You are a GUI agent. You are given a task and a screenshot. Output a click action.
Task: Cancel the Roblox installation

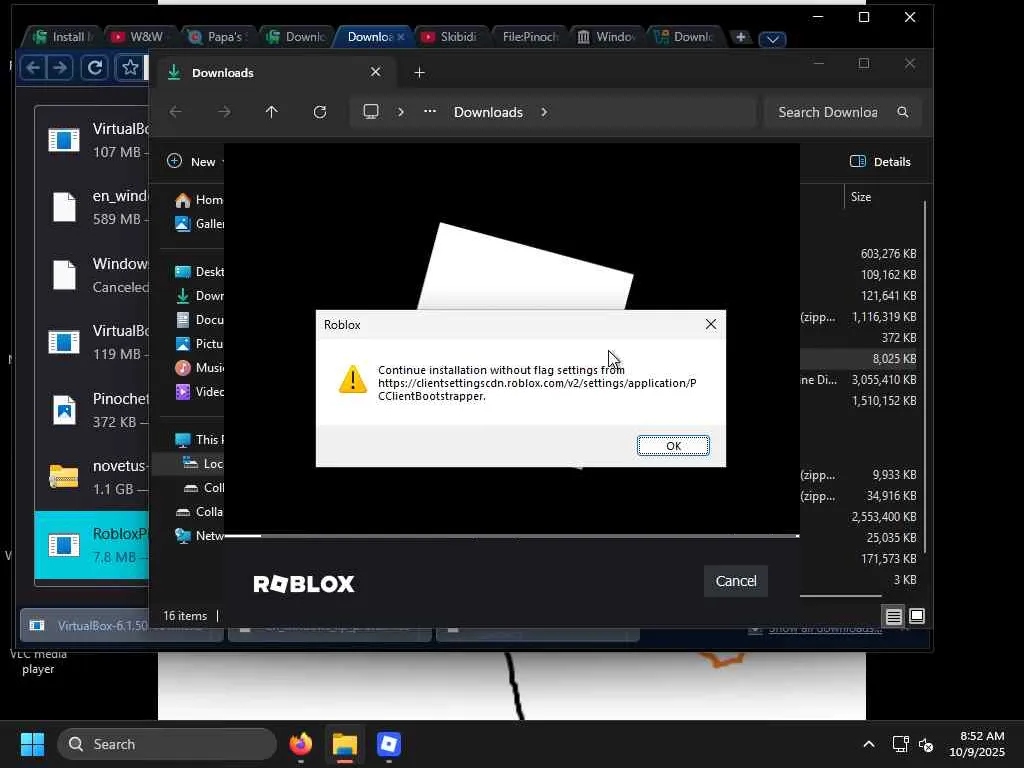(735, 581)
